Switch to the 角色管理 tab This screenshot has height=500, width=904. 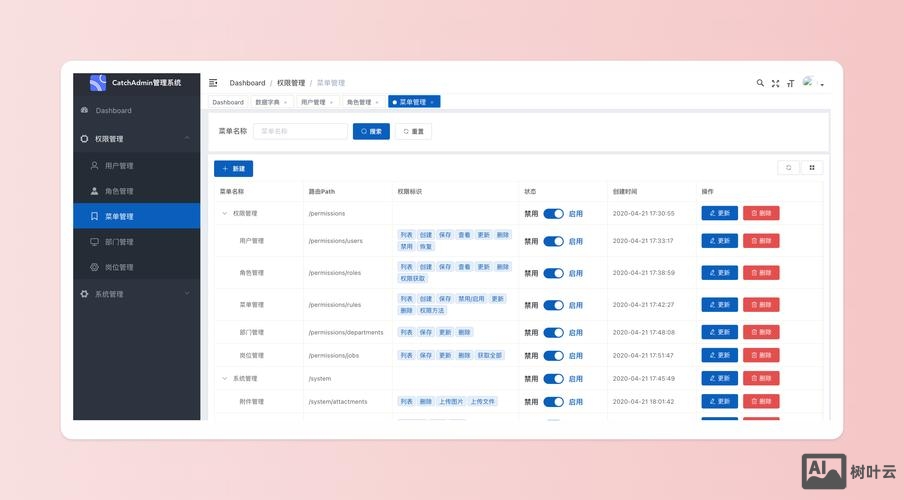pos(359,102)
